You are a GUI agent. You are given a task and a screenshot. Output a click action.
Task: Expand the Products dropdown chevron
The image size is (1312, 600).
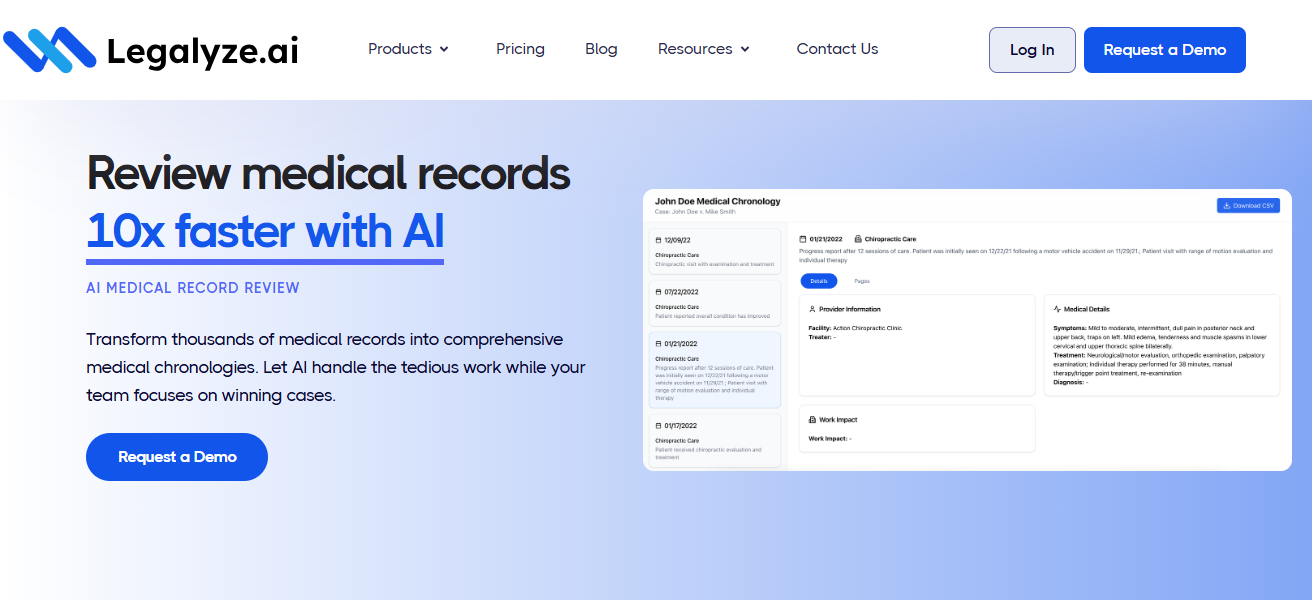click(444, 49)
